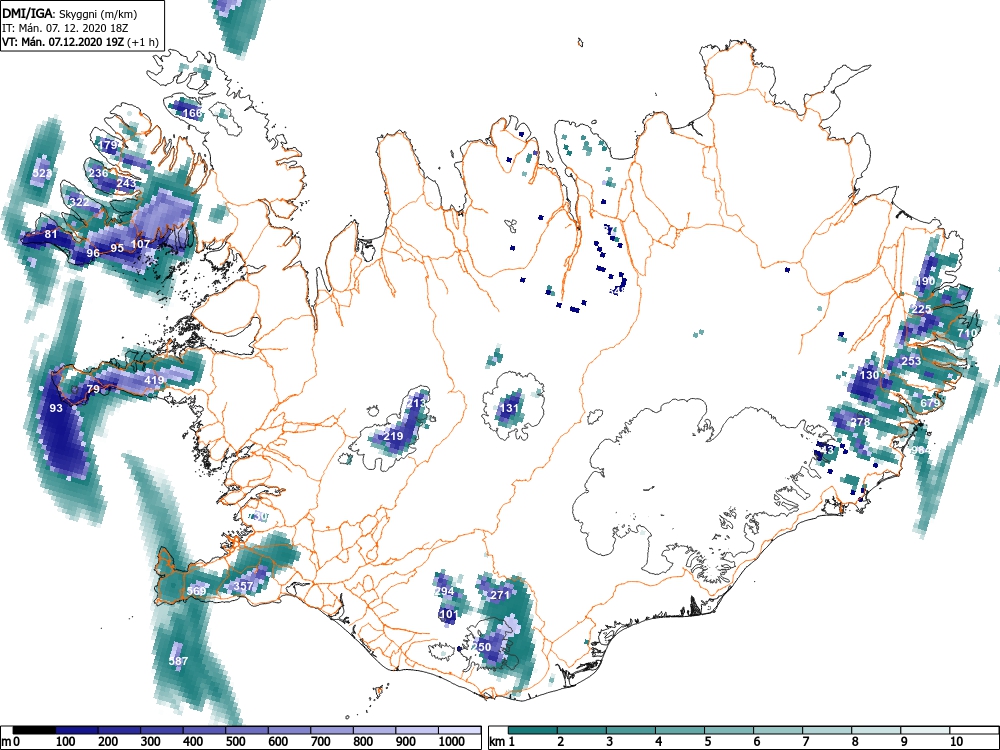Select the visibility value 101
Image resolution: width=1000 pixels, height=750 pixels.
click(448, 615)
